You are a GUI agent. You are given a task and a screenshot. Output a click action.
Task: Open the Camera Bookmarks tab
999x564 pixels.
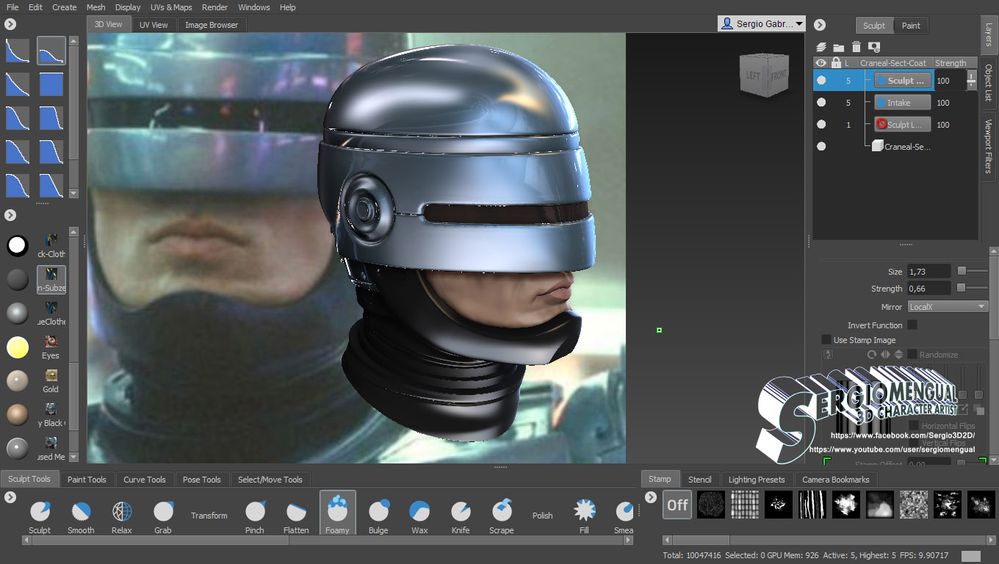[835, 479]
